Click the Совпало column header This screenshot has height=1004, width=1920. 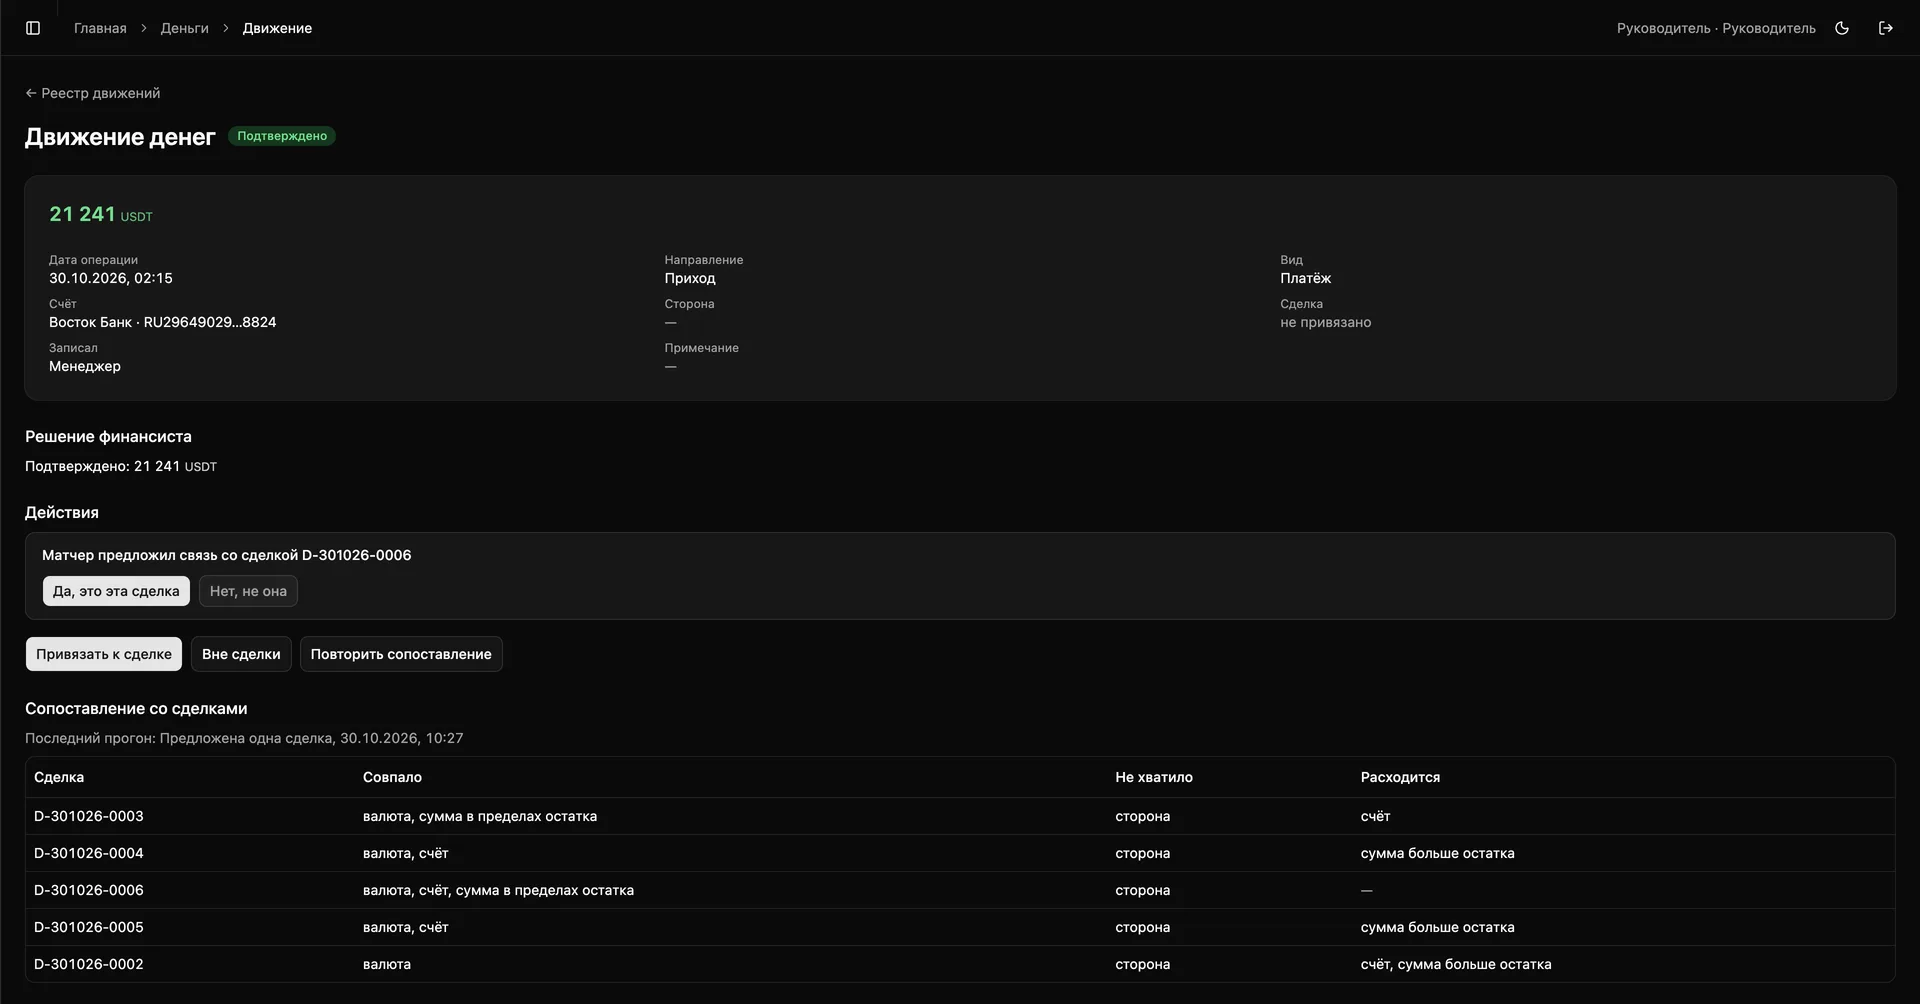[392, 777]
